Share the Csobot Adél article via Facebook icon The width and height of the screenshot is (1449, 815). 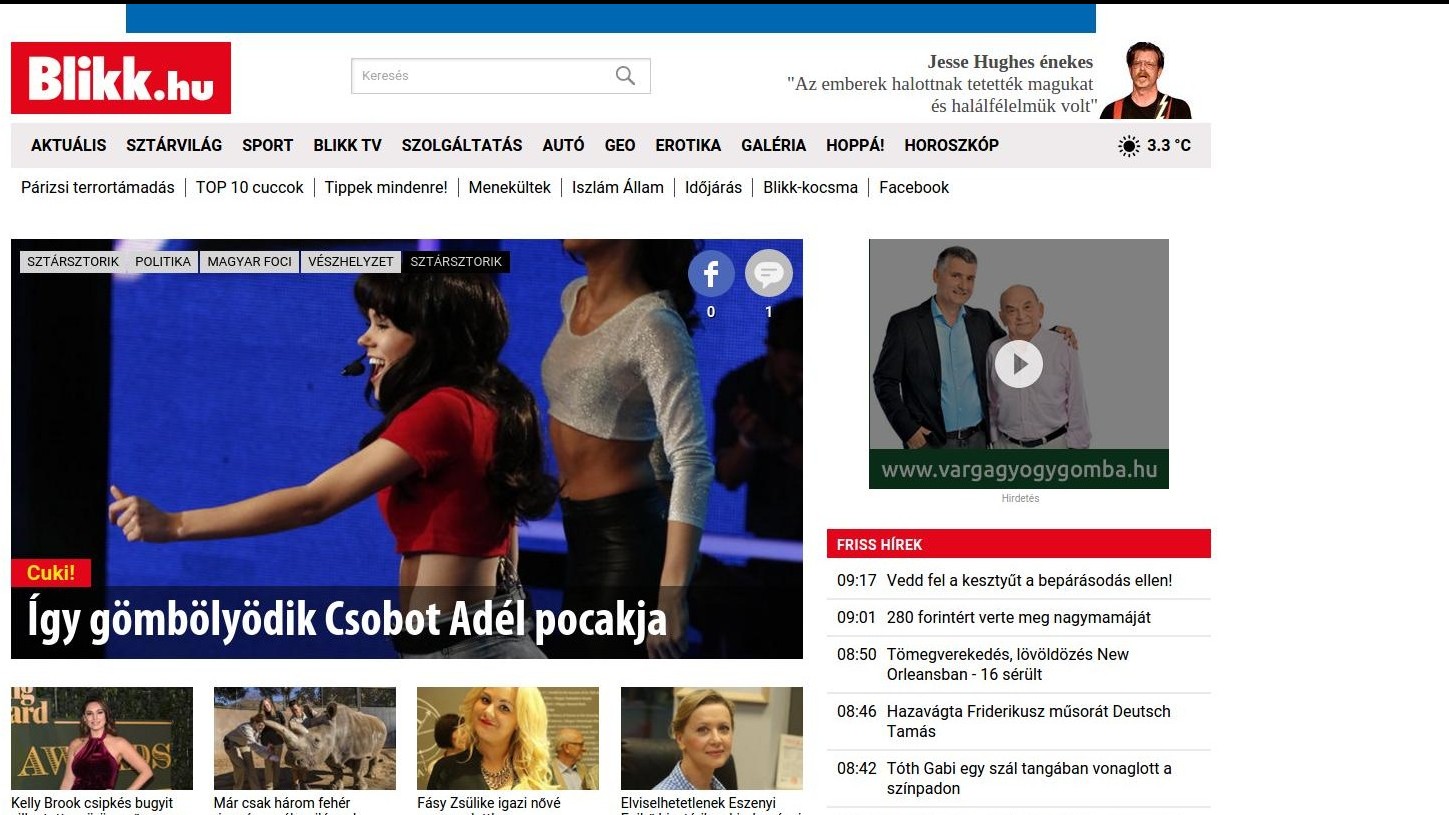click(711, 272)
